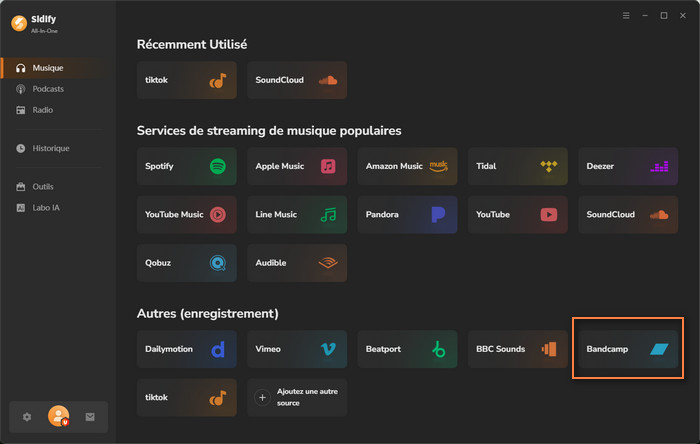700x444 pixels.
Task: Open the Audible service tile
Action: tap(297, 263)
